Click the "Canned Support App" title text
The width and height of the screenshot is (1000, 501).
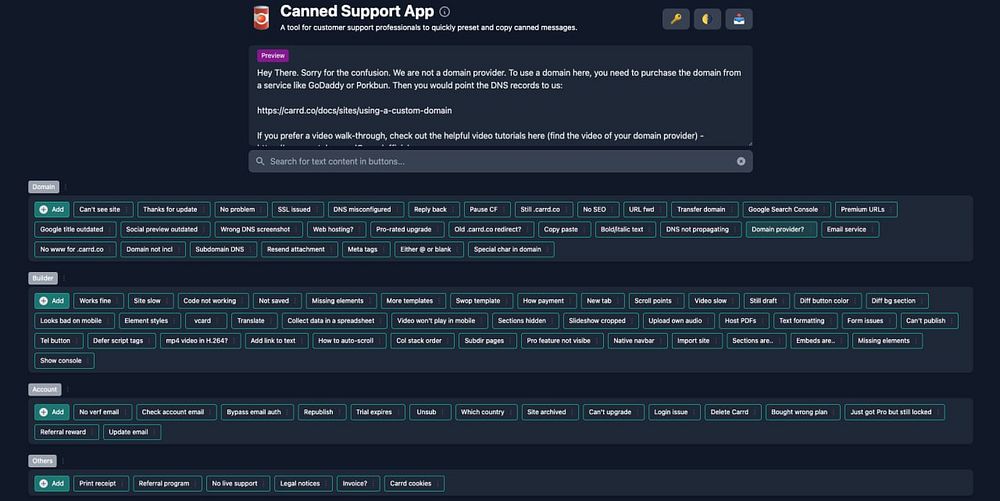click(357, 11)
